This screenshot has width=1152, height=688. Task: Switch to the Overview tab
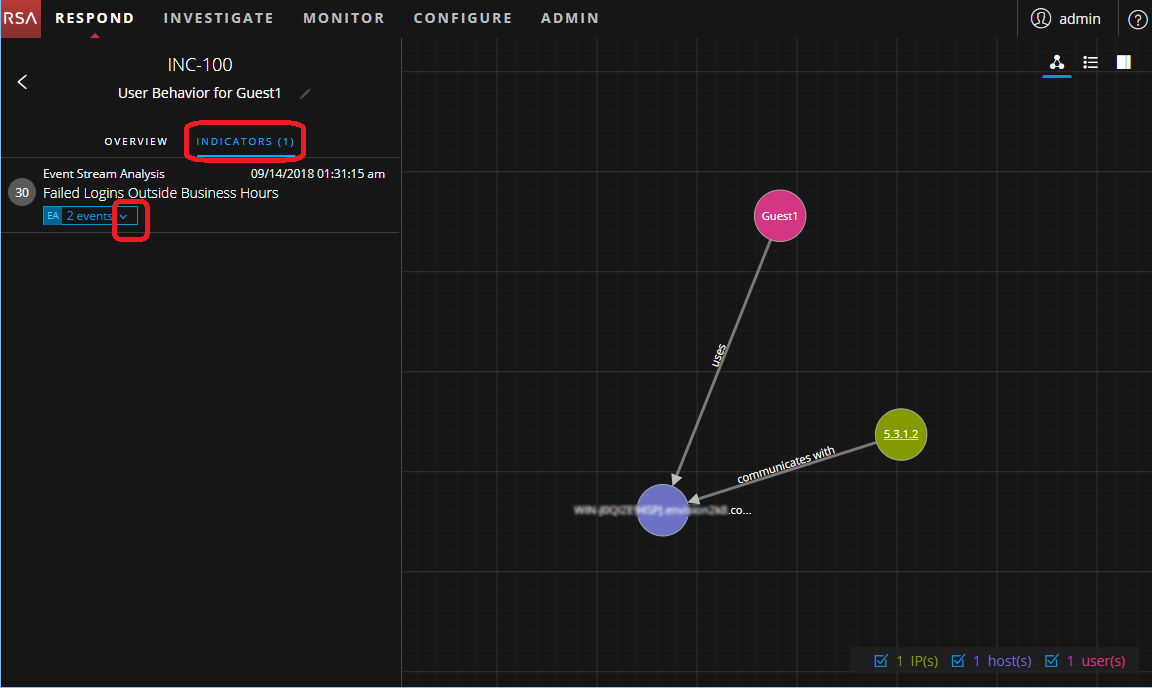click(136, 142)
